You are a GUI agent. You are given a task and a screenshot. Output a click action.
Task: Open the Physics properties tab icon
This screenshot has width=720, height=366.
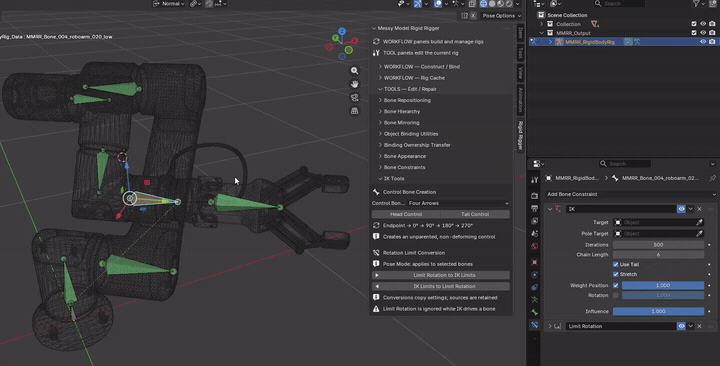tap(534, 275)
